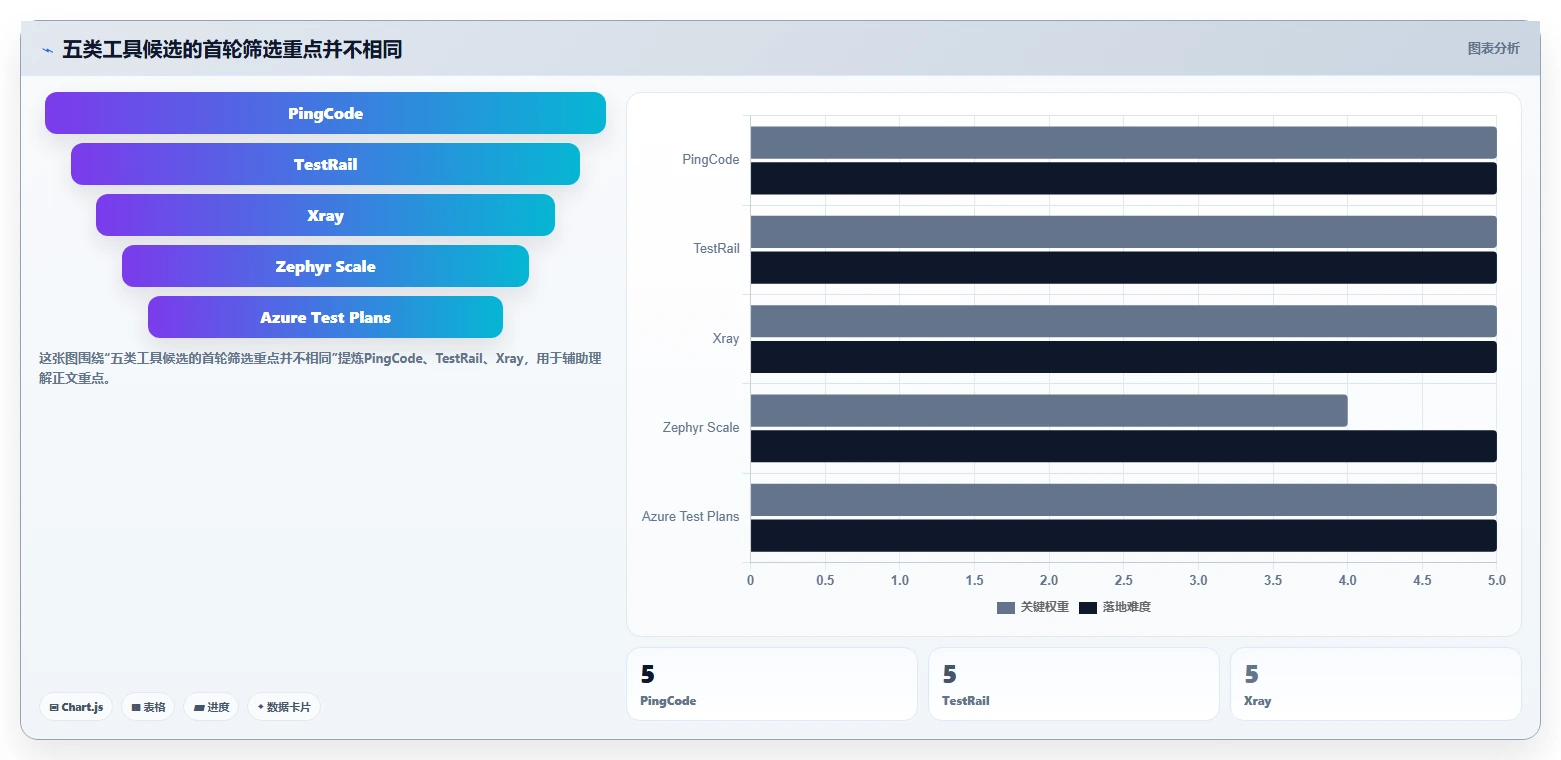
Task: Click Zephyr Scale's shorter gray bar at 4.0
Action: point(1049,410)
